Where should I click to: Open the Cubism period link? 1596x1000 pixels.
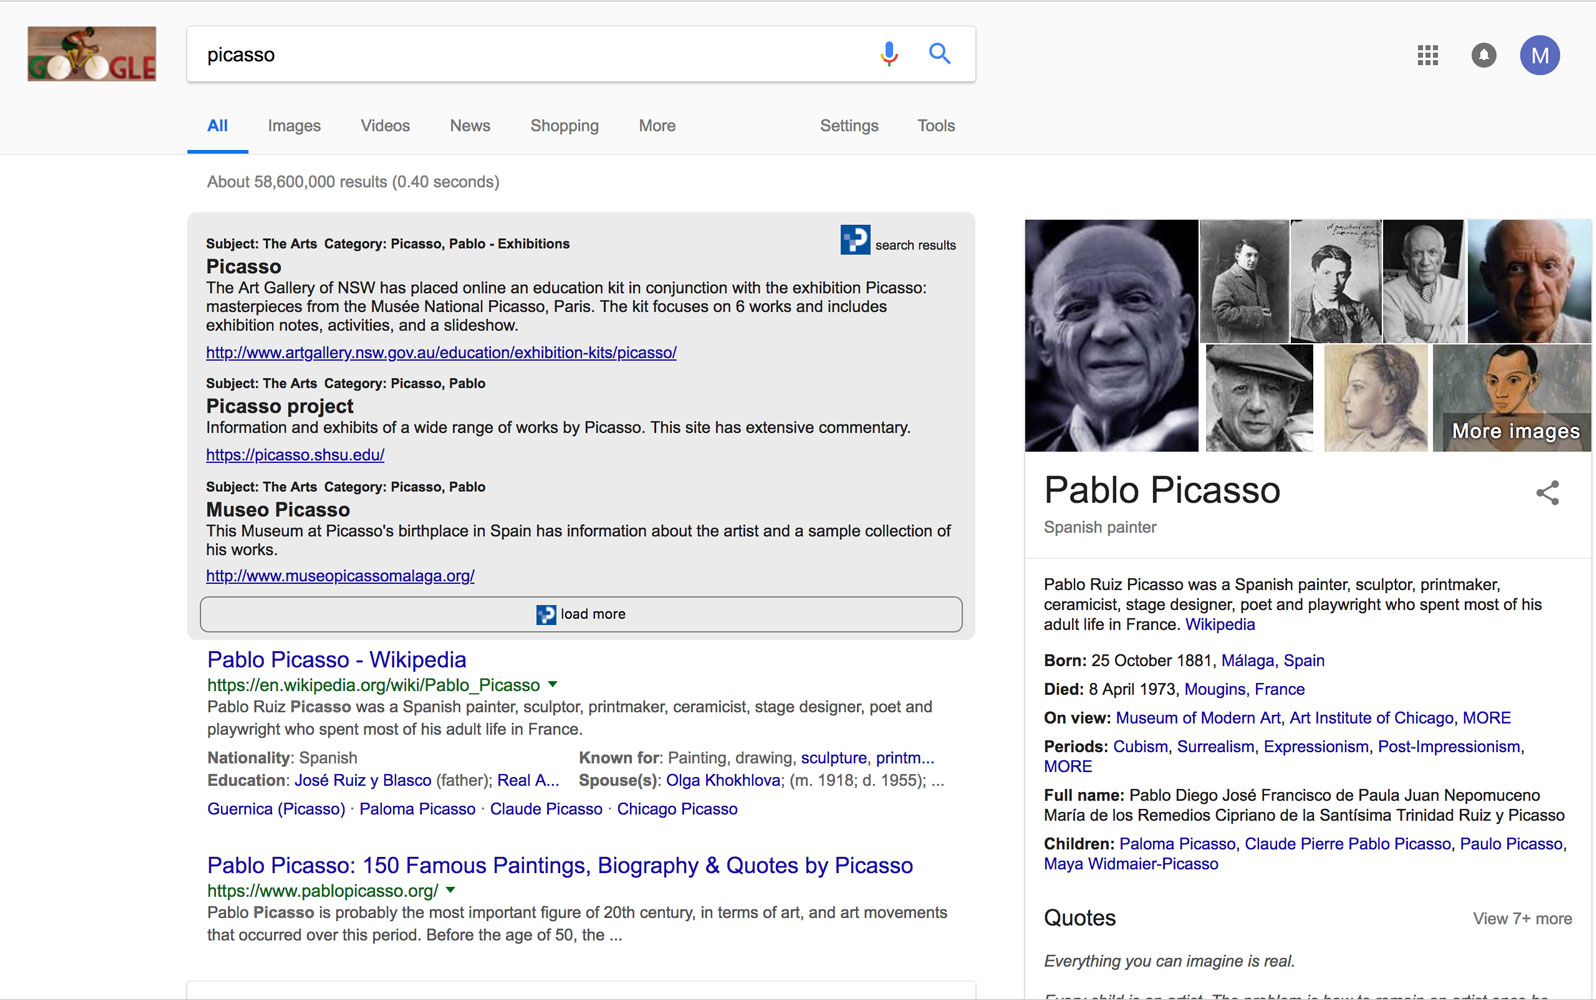coord(1140,747)
